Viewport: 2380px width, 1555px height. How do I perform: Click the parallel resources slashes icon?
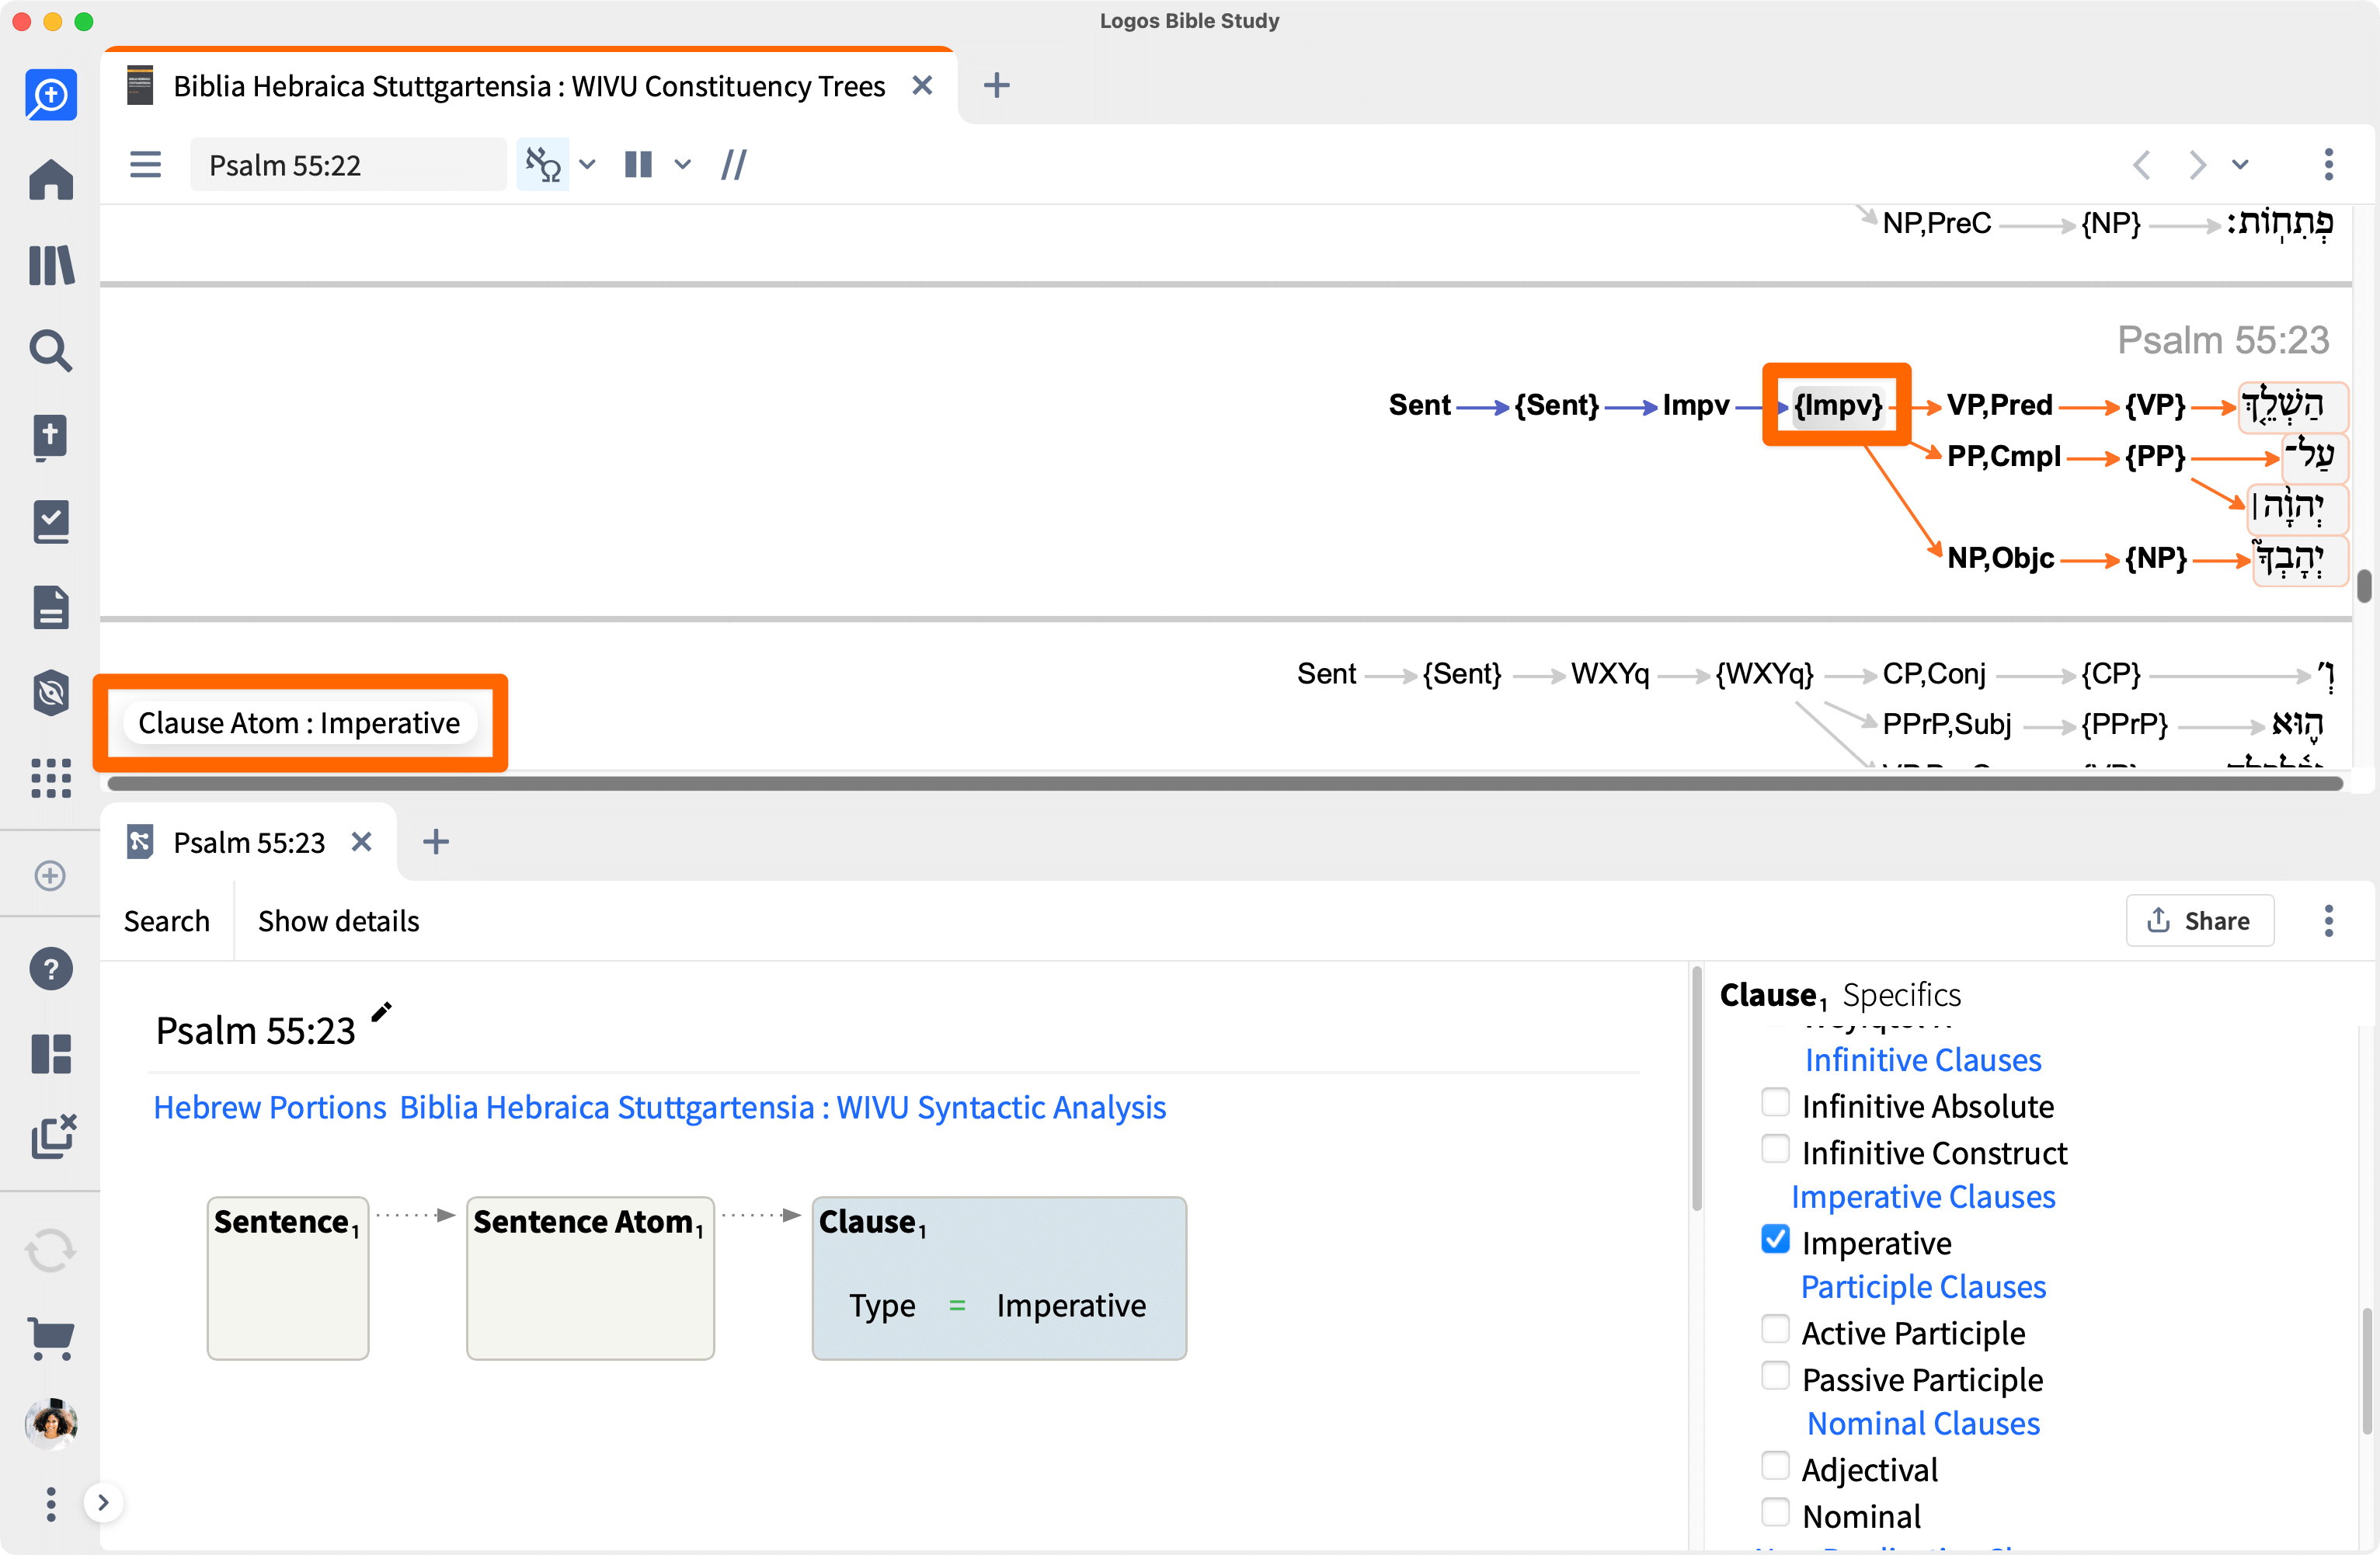coord(734,164)
